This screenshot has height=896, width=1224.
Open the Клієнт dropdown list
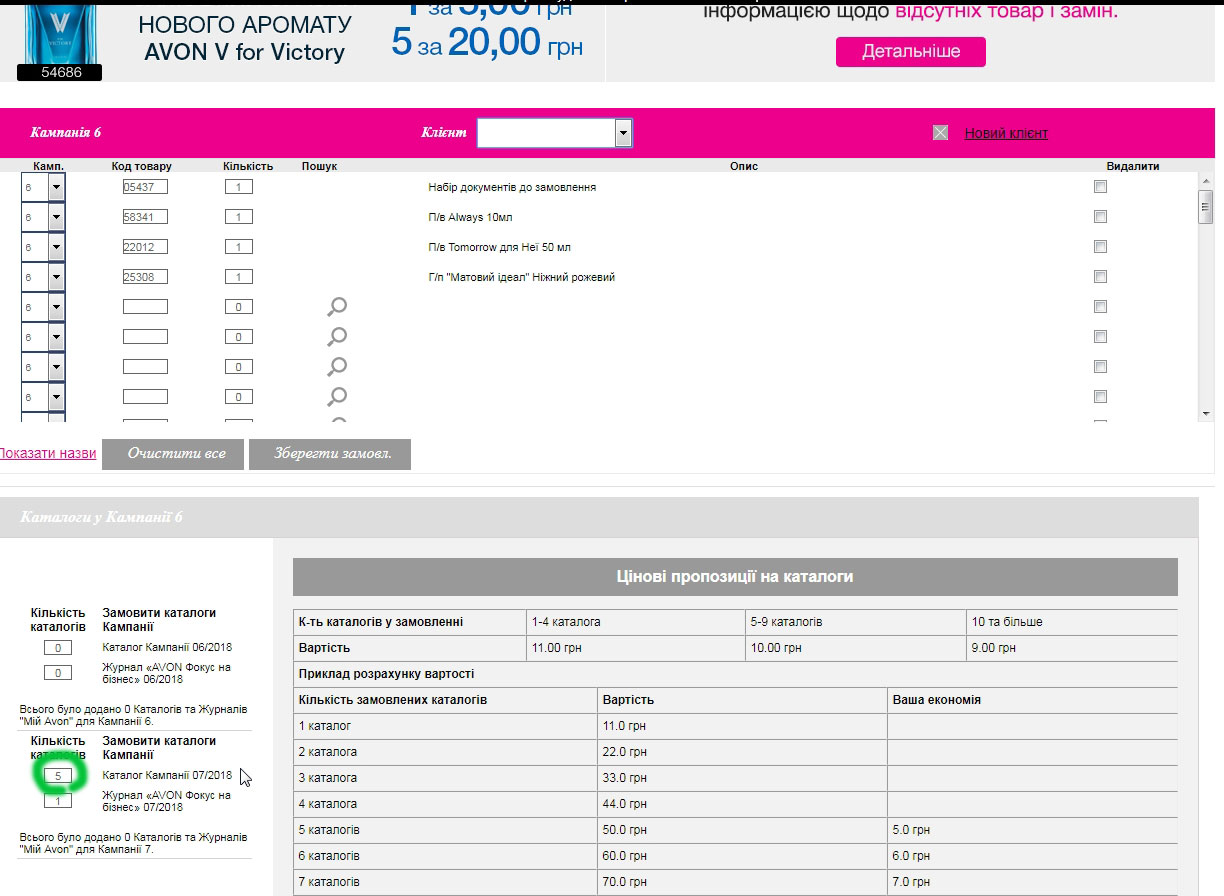pyautogui.click(x=623, y=133)
